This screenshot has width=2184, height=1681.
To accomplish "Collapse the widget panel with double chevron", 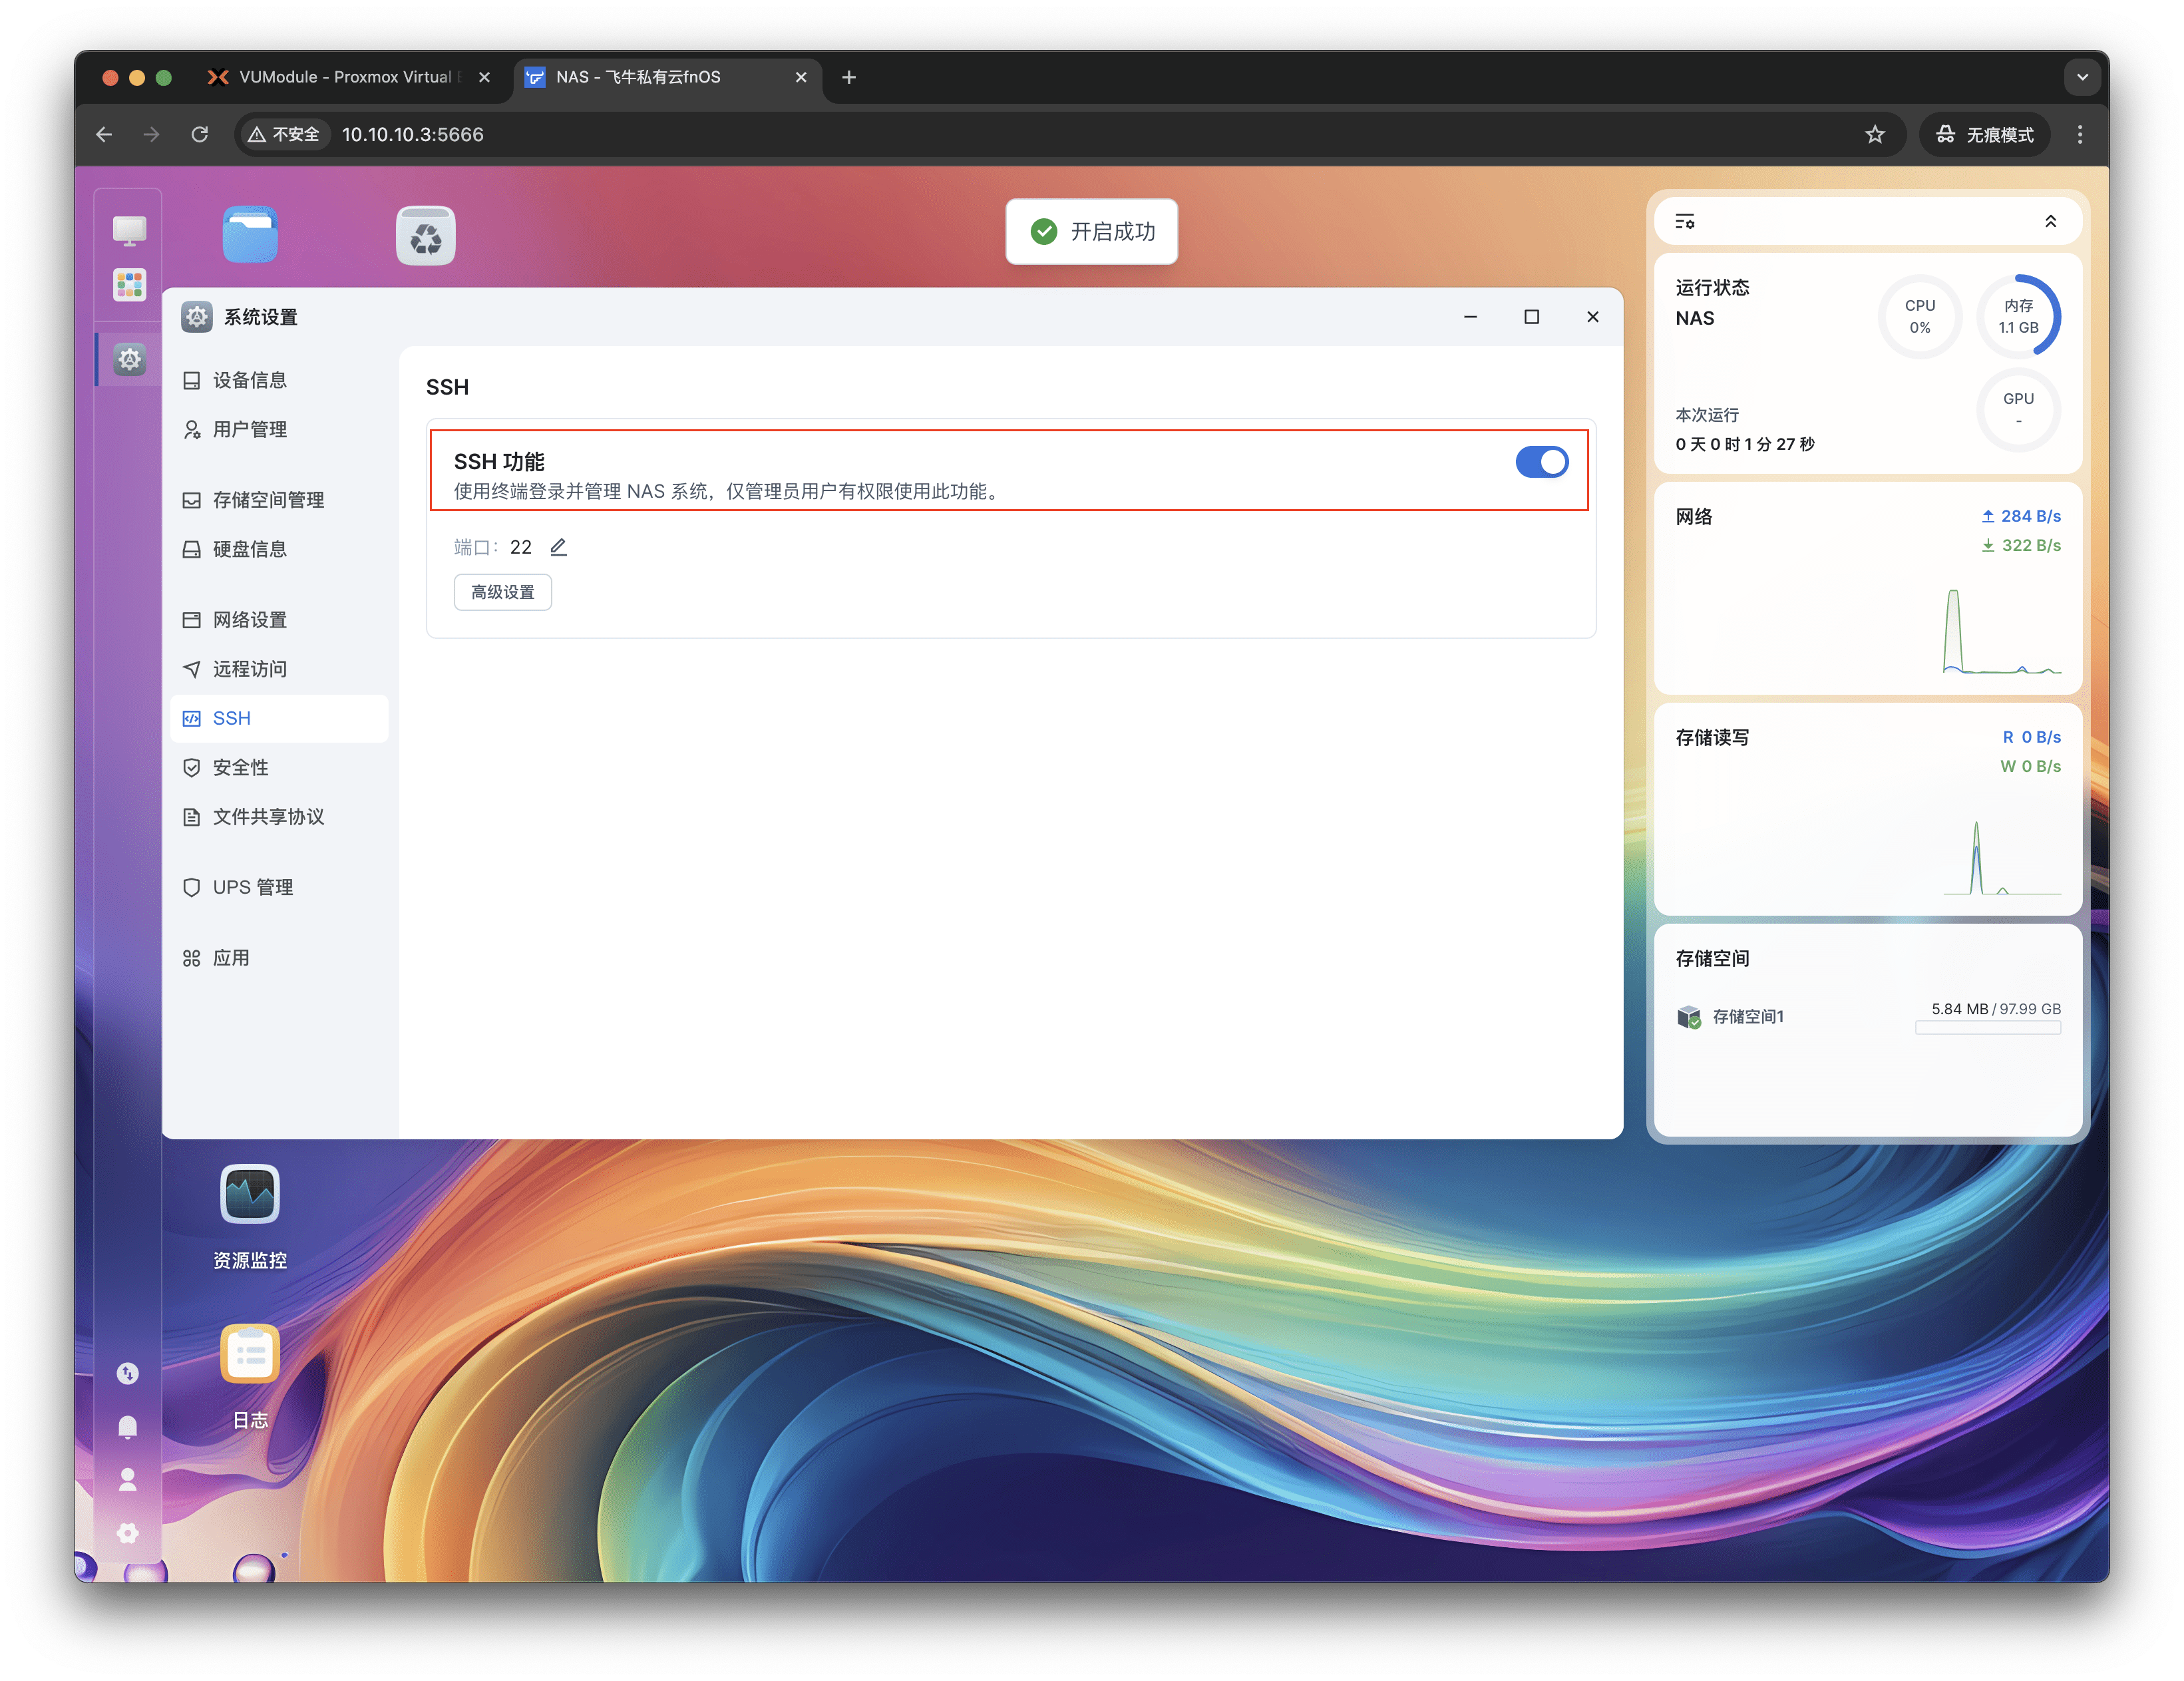I will 2050,221.
